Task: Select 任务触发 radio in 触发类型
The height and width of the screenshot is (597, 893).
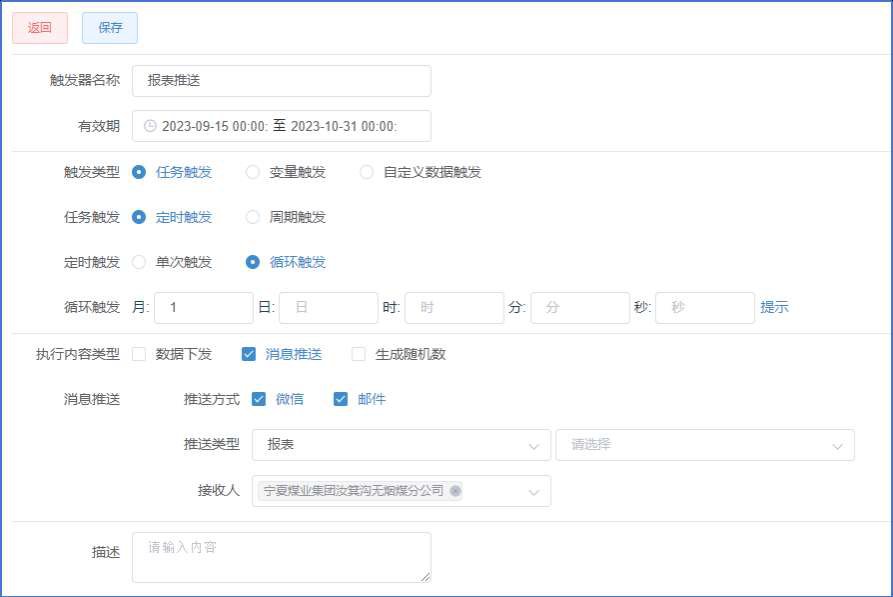Action: tap(139, 172)
